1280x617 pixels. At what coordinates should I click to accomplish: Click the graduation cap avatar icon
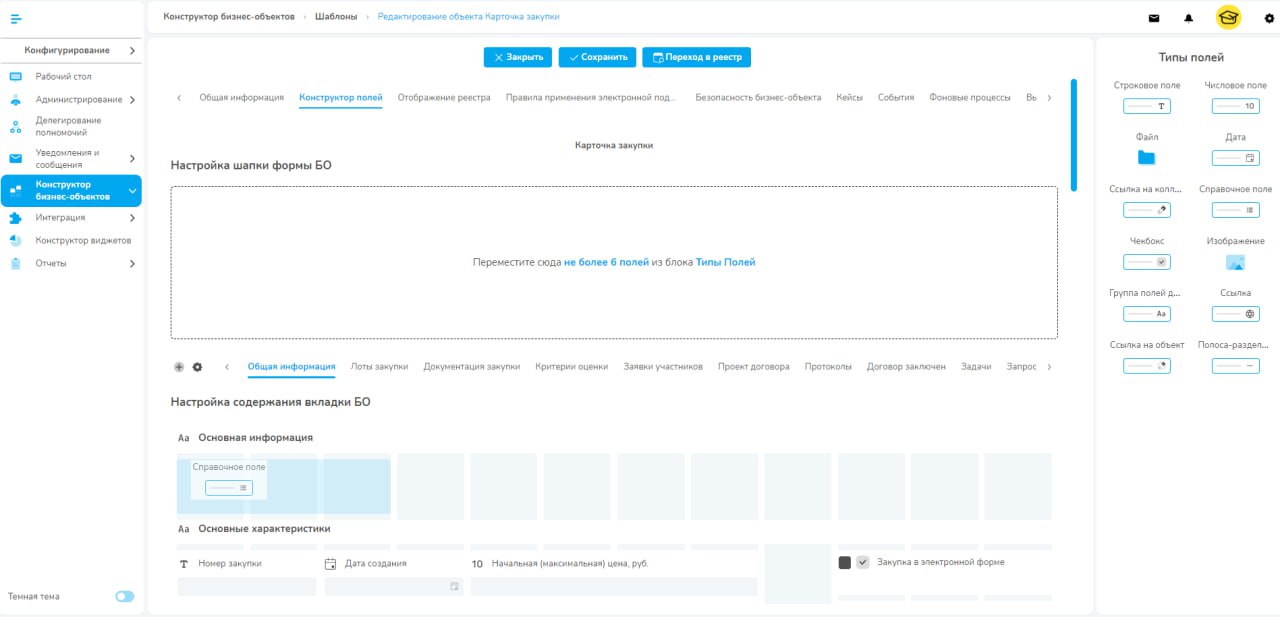(1228, 17)
